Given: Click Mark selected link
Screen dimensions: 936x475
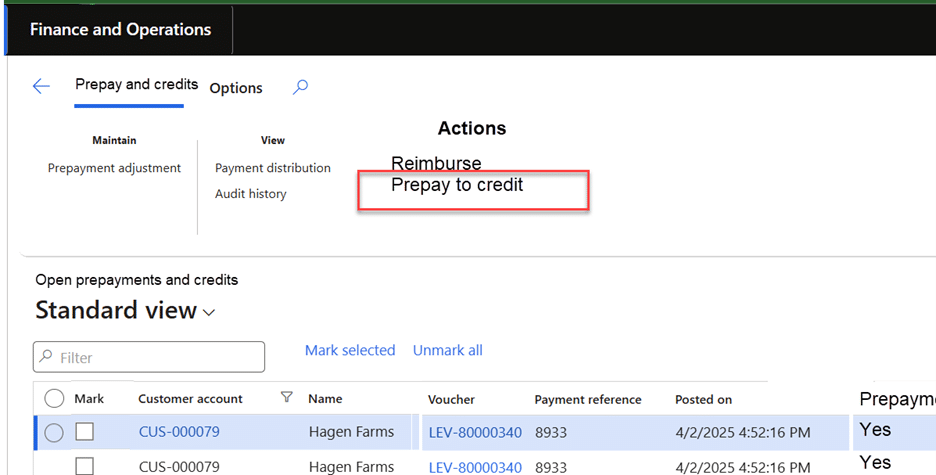Looking at the screenshot, I should coord(350,350).
